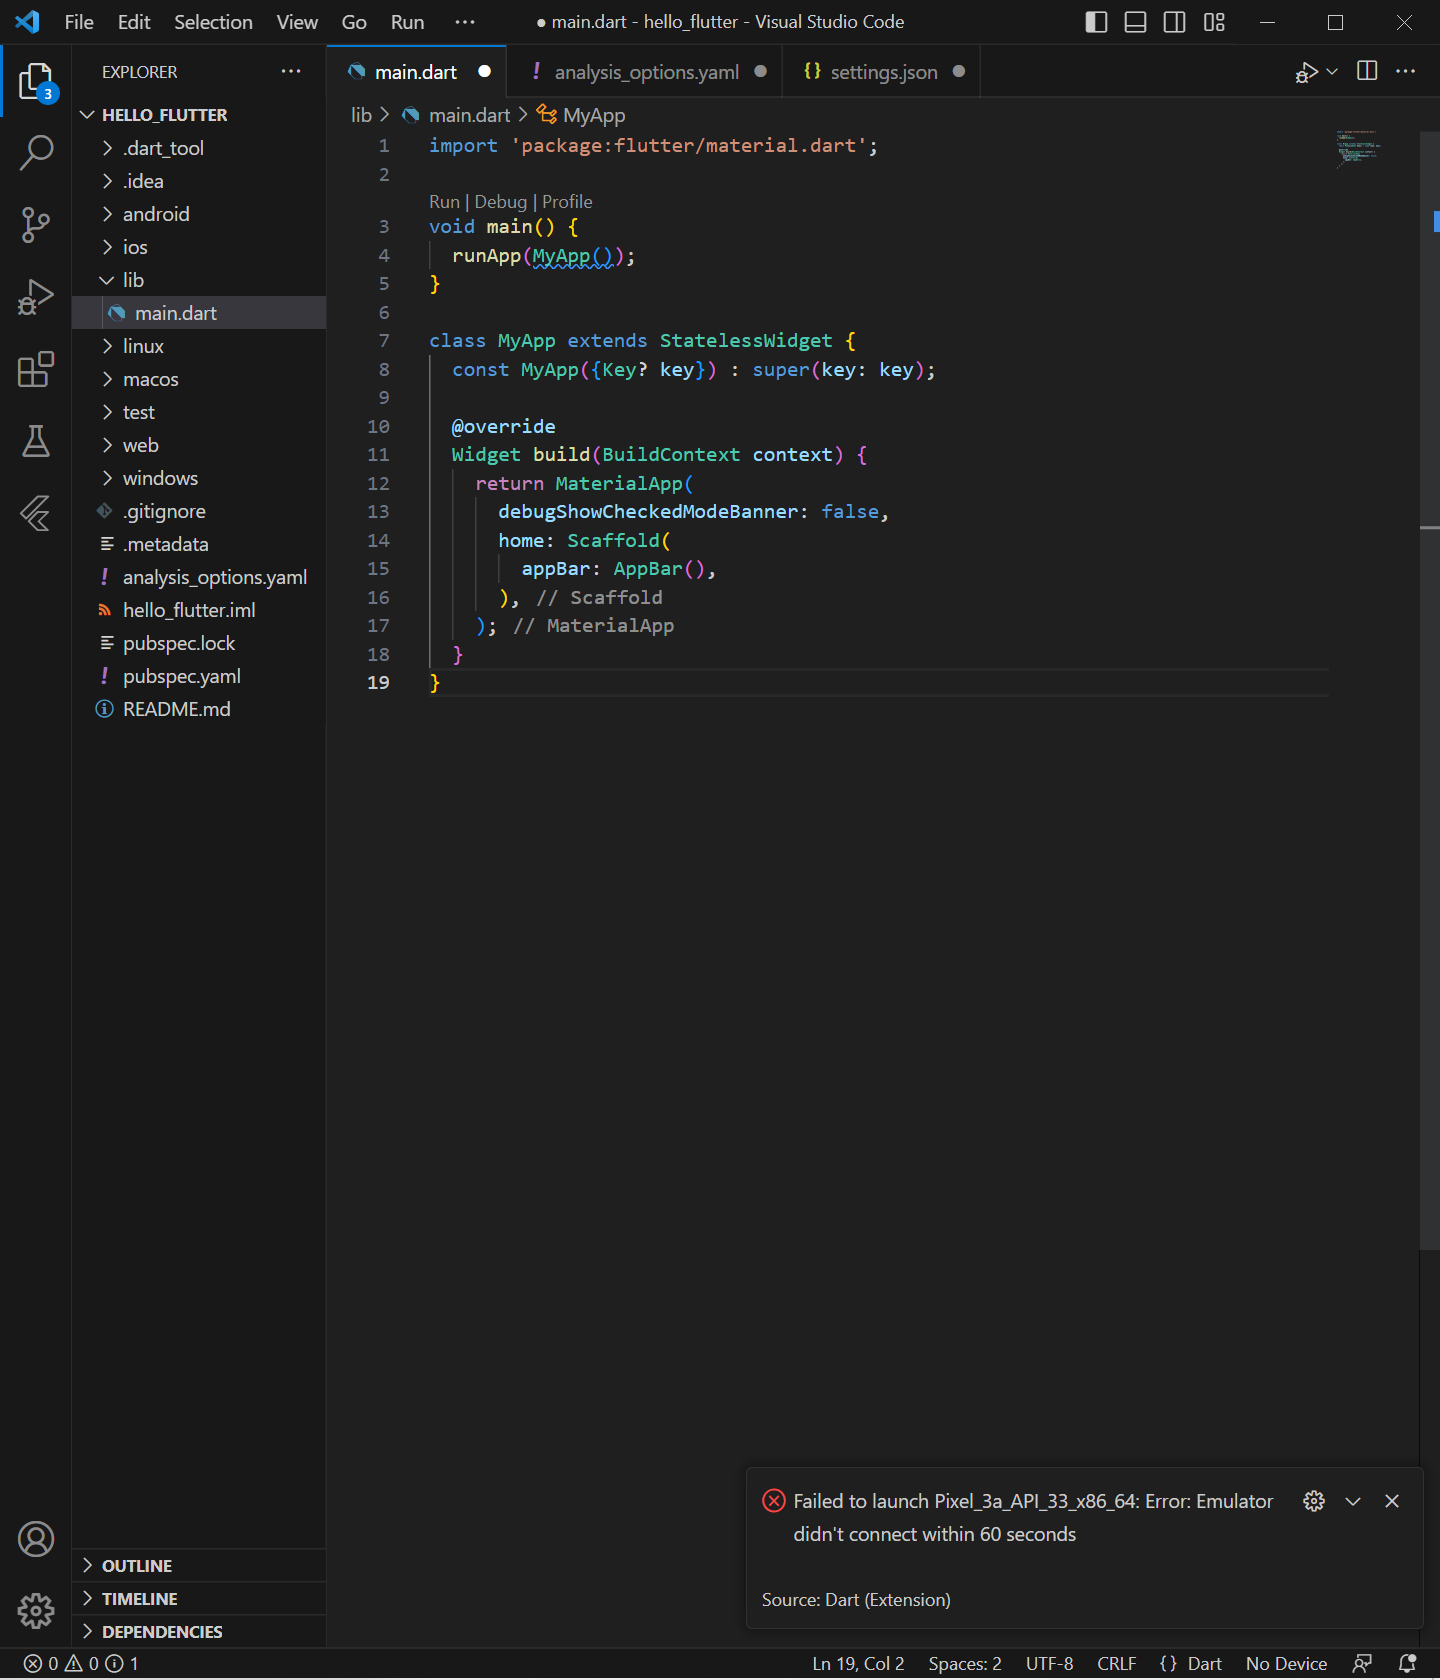1440x1680 pixels.
Task: Open the notifications bell in status bar
Action: tap(1408, 1663)
